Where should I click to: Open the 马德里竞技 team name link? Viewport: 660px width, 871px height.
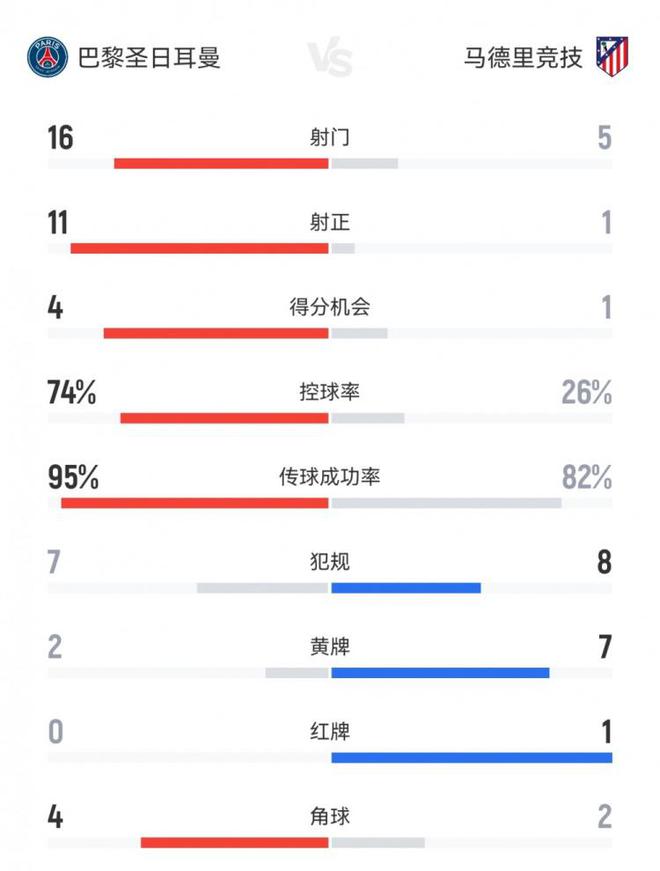[x=522, y=58]
